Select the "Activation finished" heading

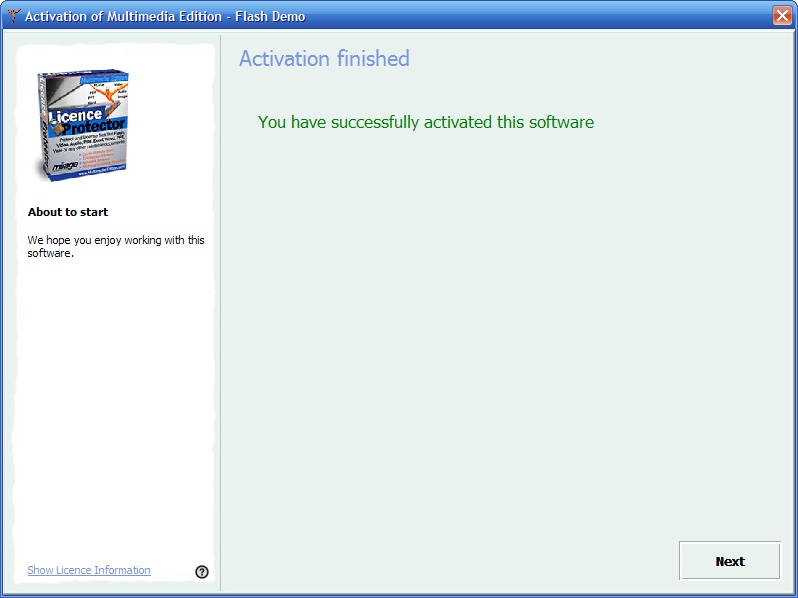[x=324, y=58]
